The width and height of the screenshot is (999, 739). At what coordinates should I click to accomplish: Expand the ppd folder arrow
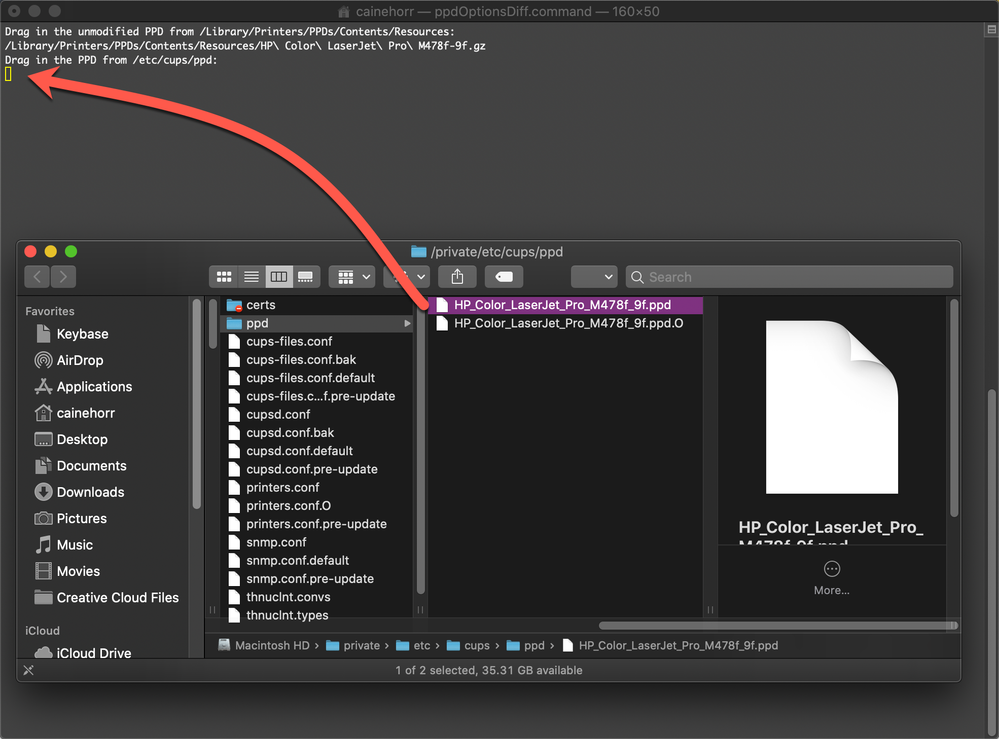click(x=407, y=324)
